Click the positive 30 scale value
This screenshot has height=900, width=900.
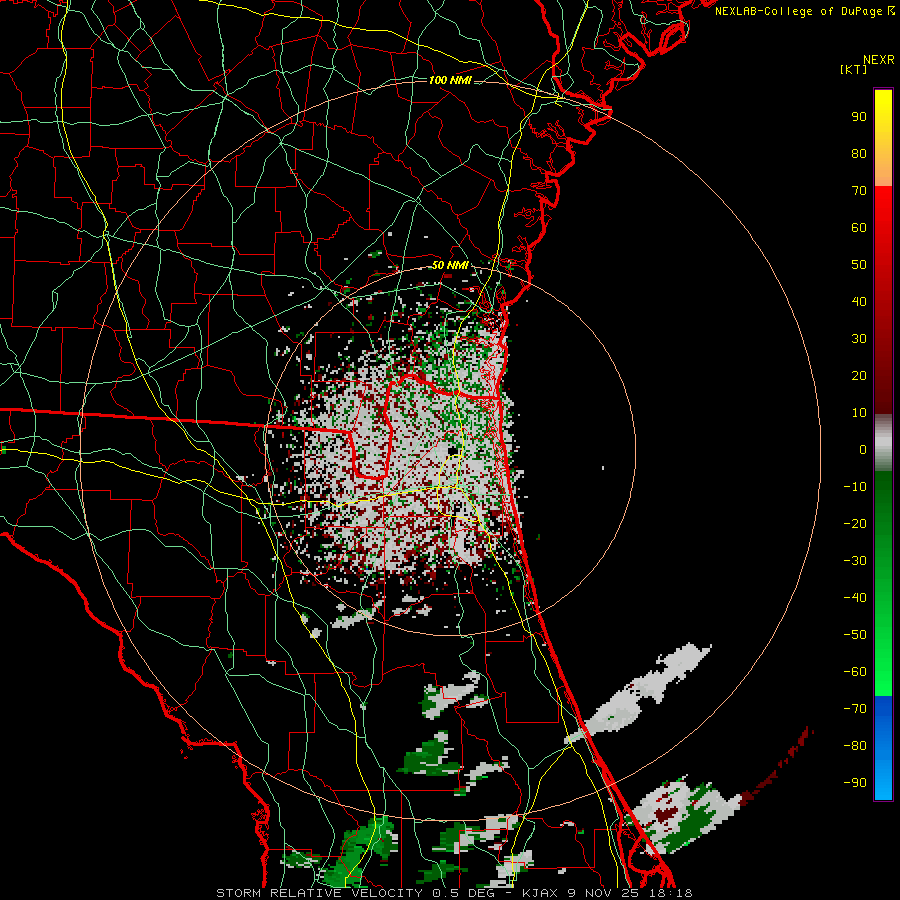point(859,339)
